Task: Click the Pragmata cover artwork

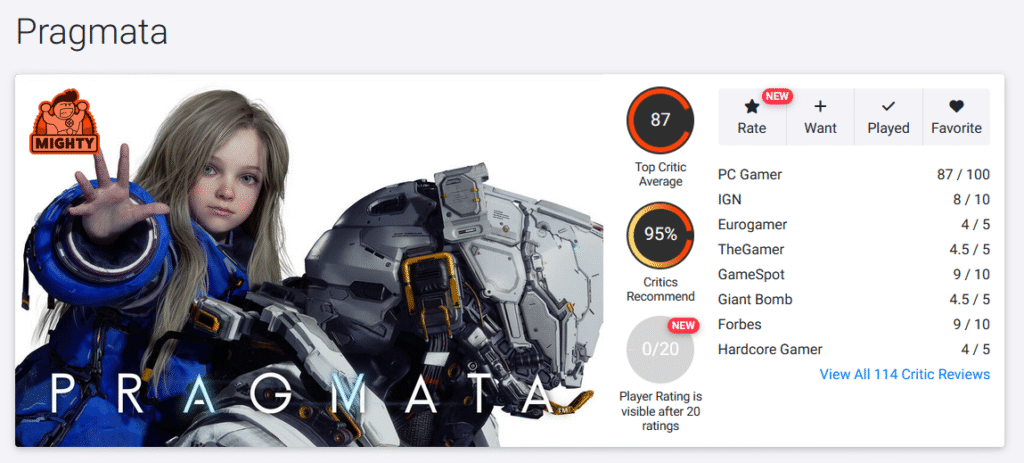Action: 310,261
